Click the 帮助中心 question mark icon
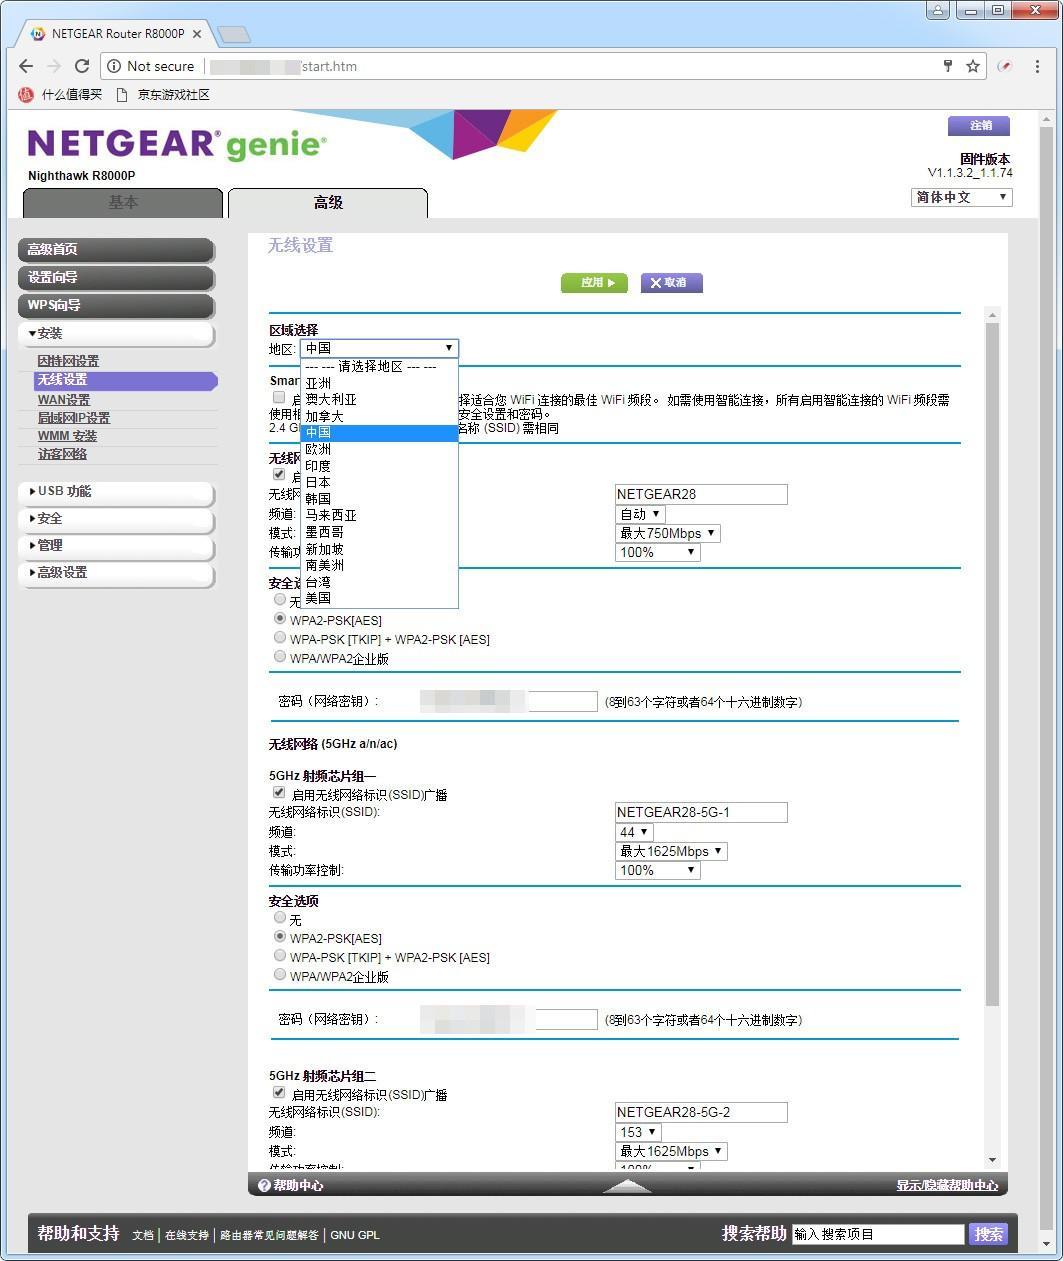 264,1185
